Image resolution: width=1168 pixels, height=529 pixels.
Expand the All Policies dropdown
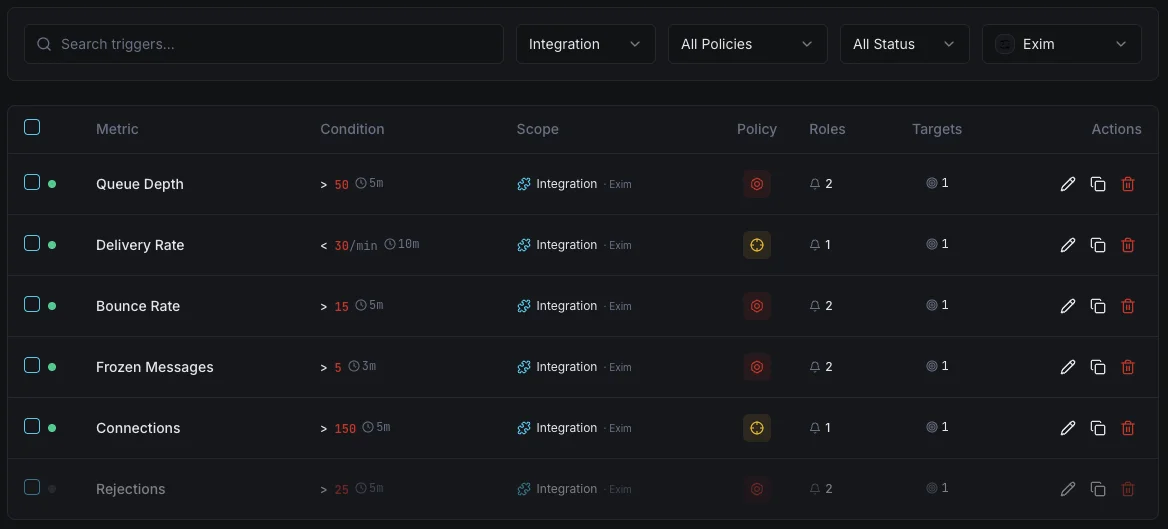[747, 44]
